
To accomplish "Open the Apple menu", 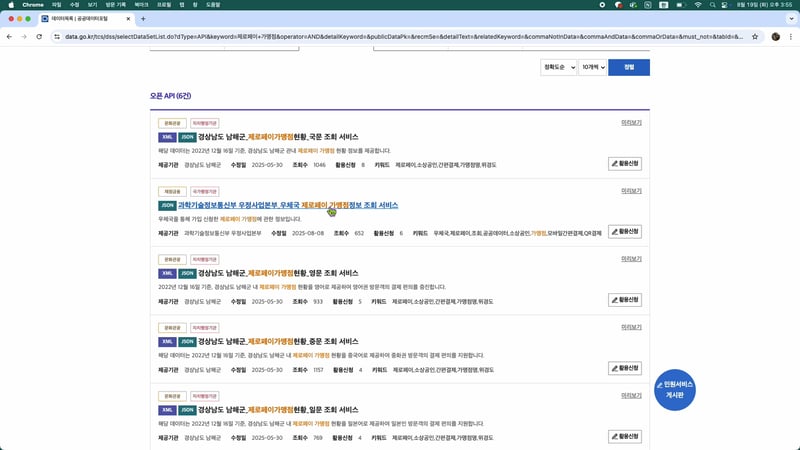I will click(x=11, y=5).
